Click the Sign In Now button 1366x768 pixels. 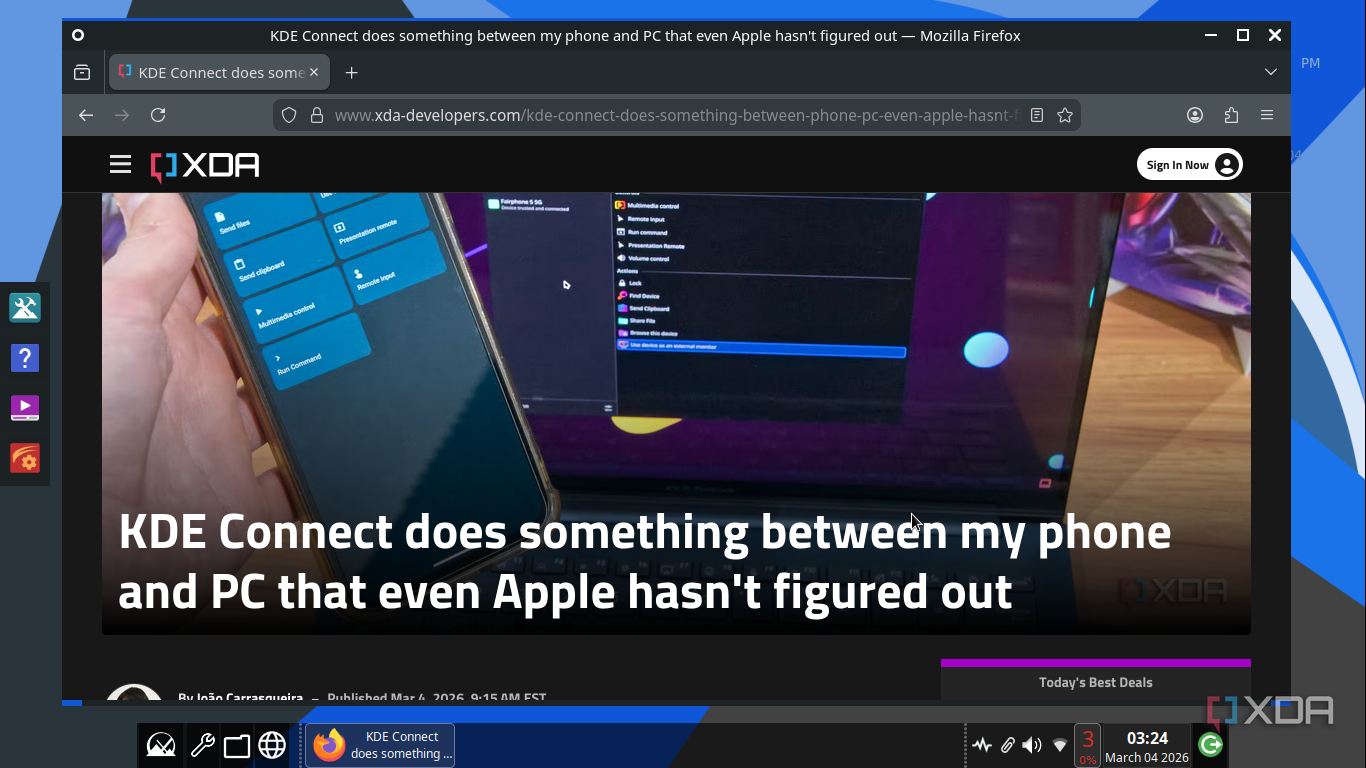[1190, 165]
